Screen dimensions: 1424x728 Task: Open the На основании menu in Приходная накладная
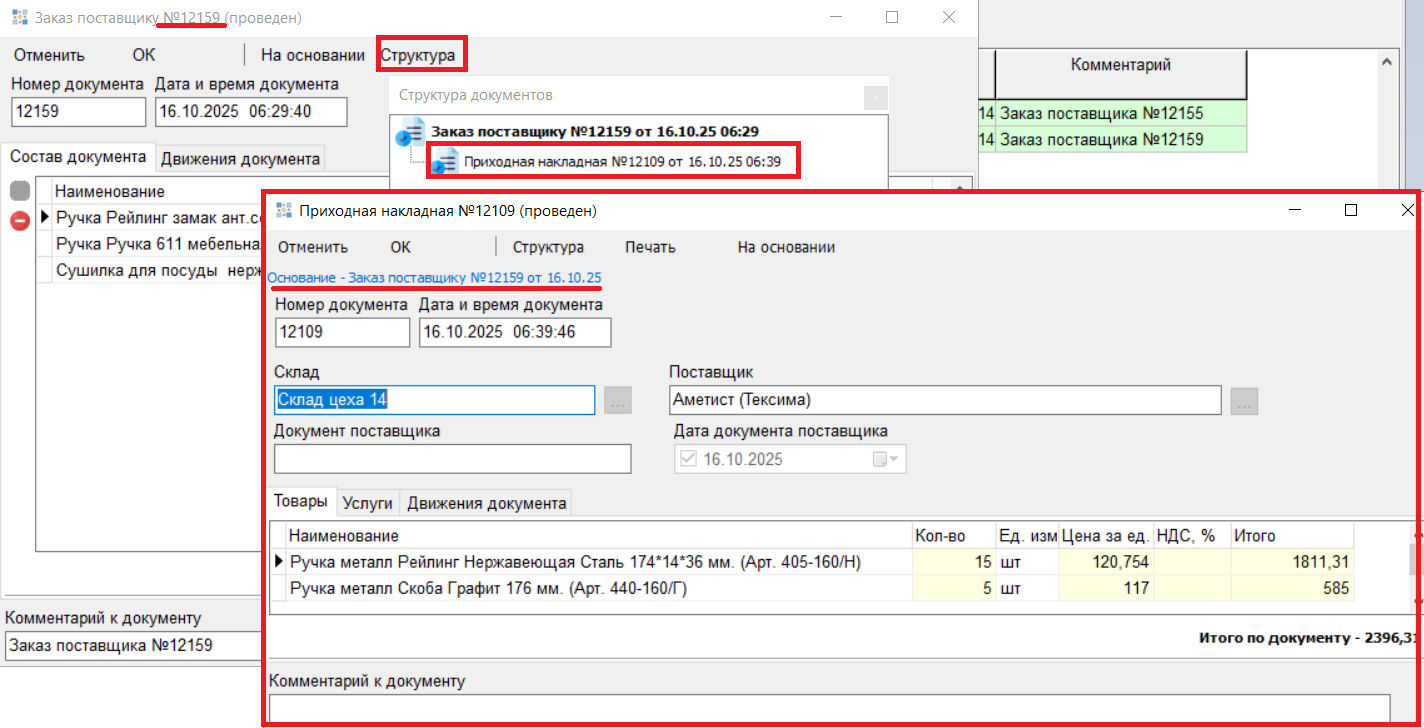click(786, 247)
